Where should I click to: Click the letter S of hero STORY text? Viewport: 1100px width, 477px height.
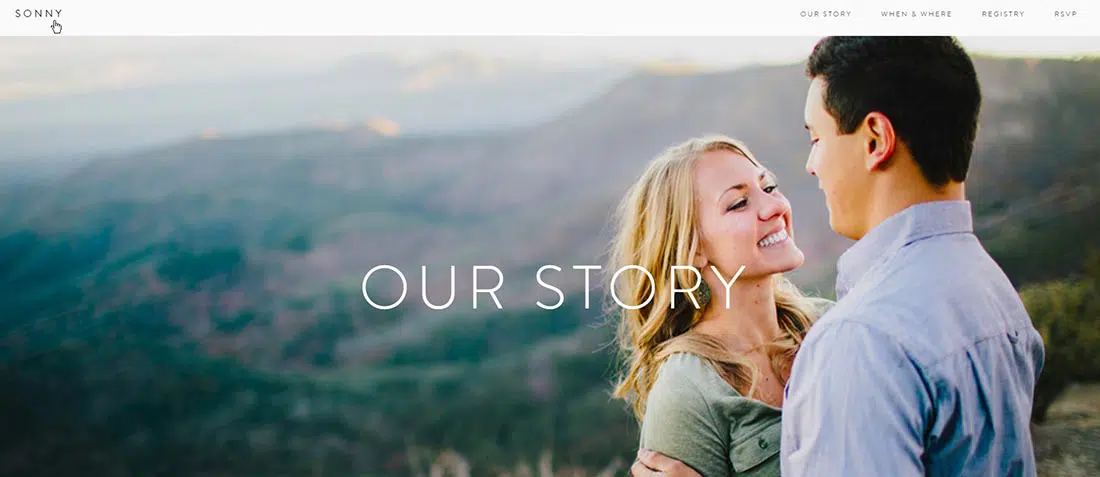550,287
